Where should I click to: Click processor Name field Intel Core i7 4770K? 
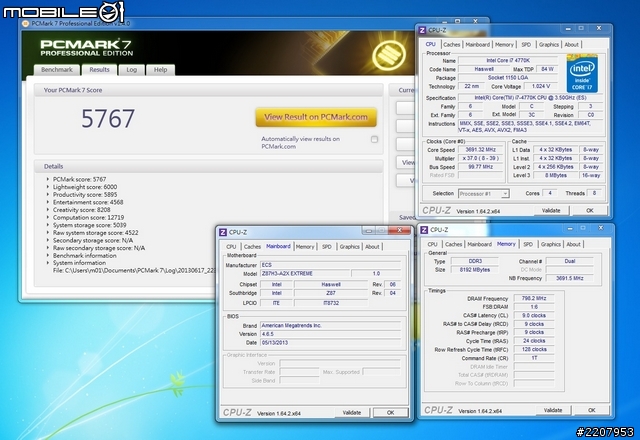(x=508, y=60)
